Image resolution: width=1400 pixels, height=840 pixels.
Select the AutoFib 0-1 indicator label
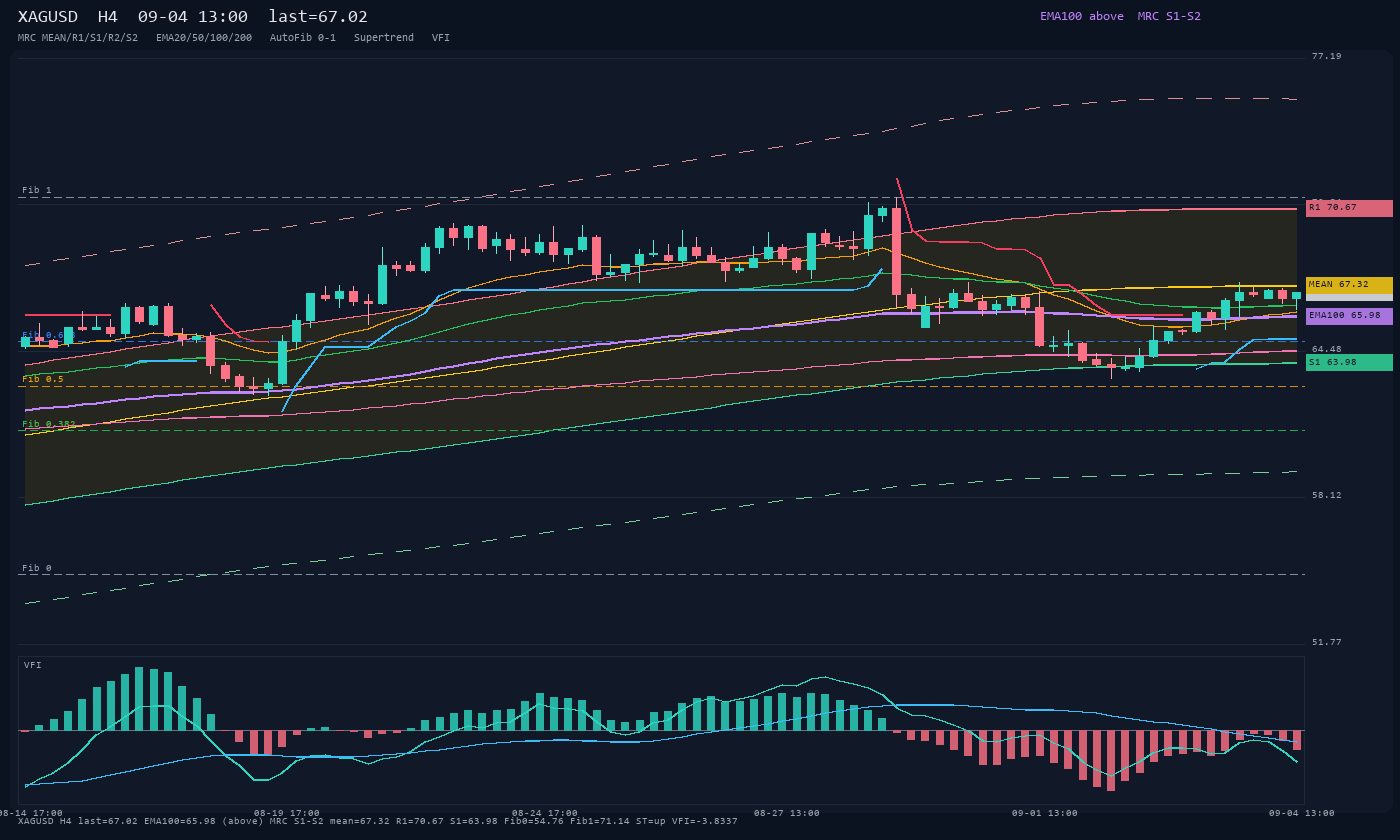[x=303, y=38]
